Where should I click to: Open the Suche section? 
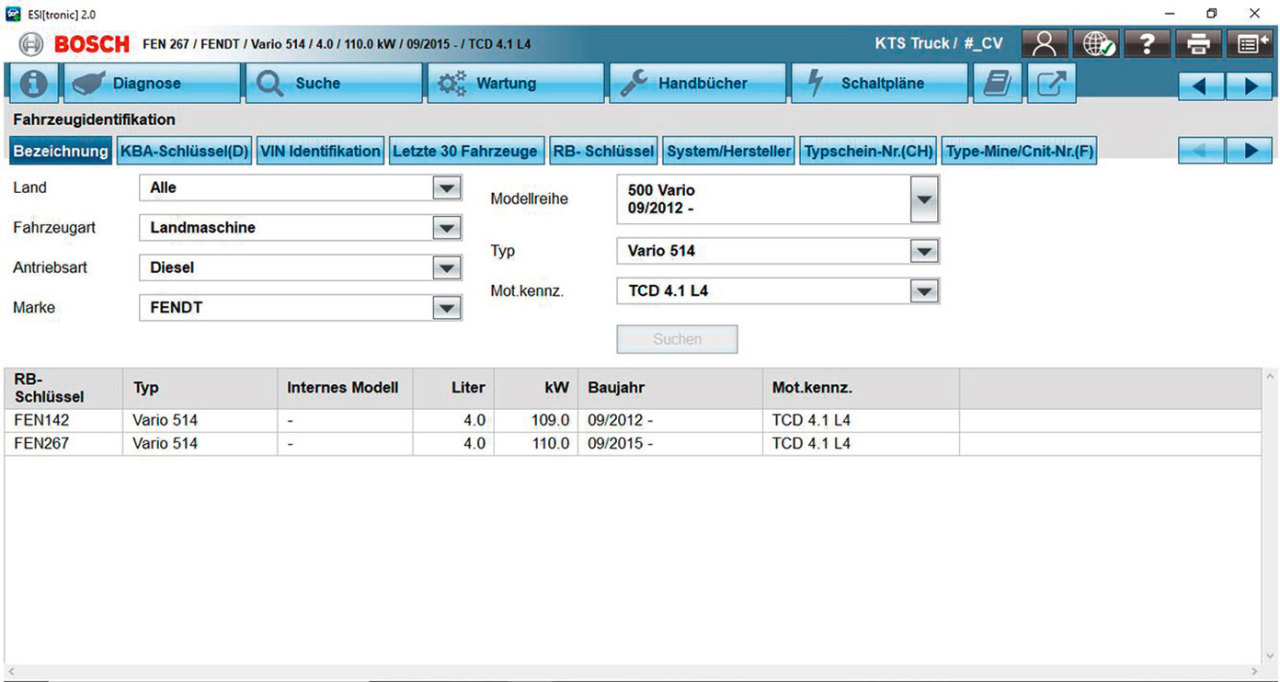334,84
